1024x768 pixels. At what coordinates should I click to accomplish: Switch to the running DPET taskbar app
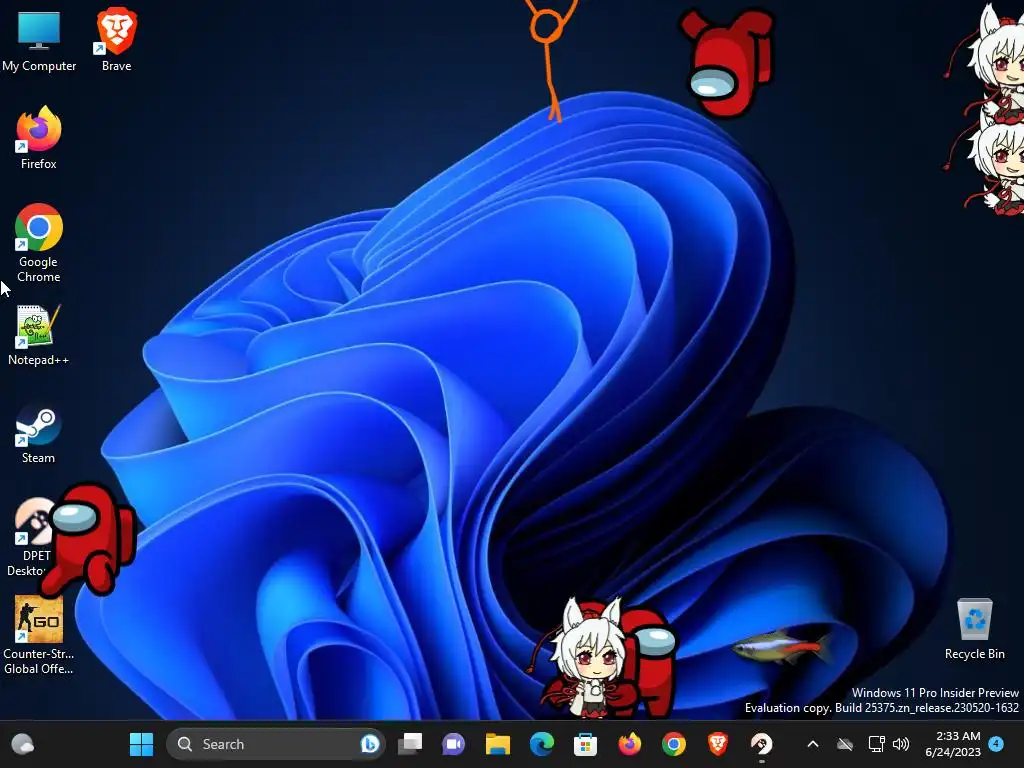[761, 744]
